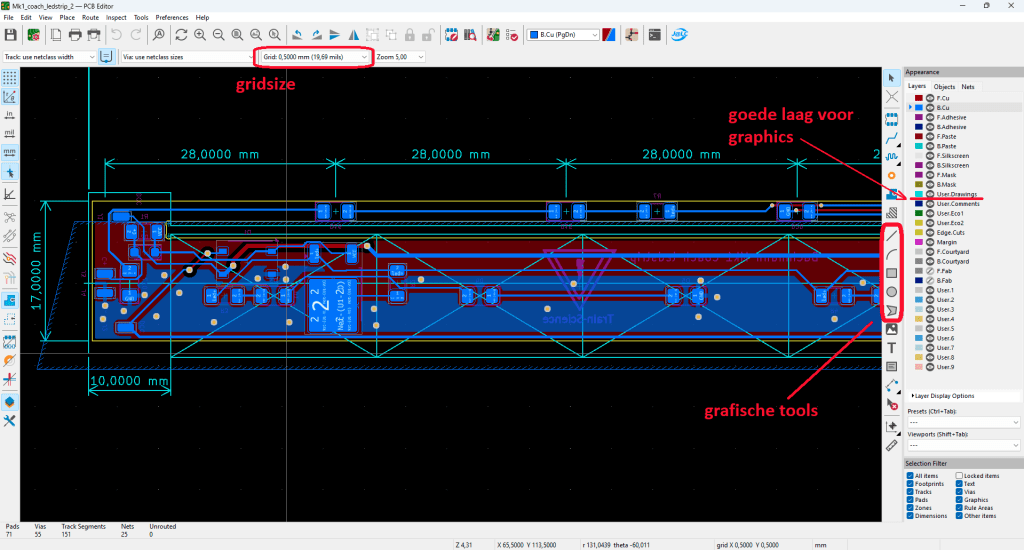Select the Edge.Cuts layer
Screen dimensions: 1024x550
point(950,232)
